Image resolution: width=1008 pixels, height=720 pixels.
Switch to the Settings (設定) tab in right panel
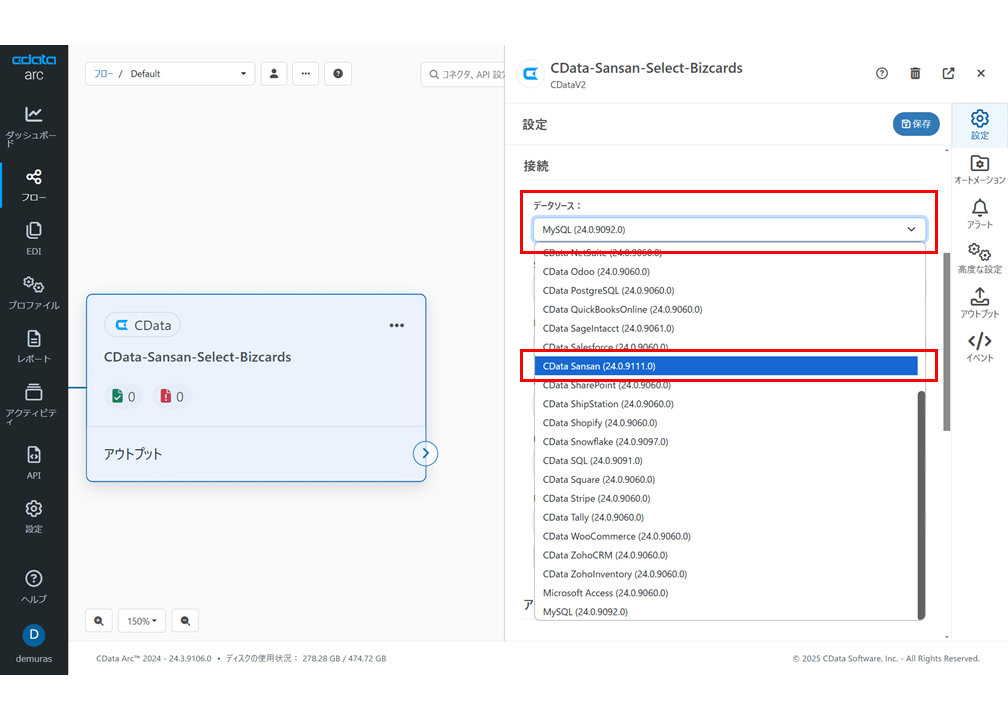pyautogui.click(x=980, y=125)
